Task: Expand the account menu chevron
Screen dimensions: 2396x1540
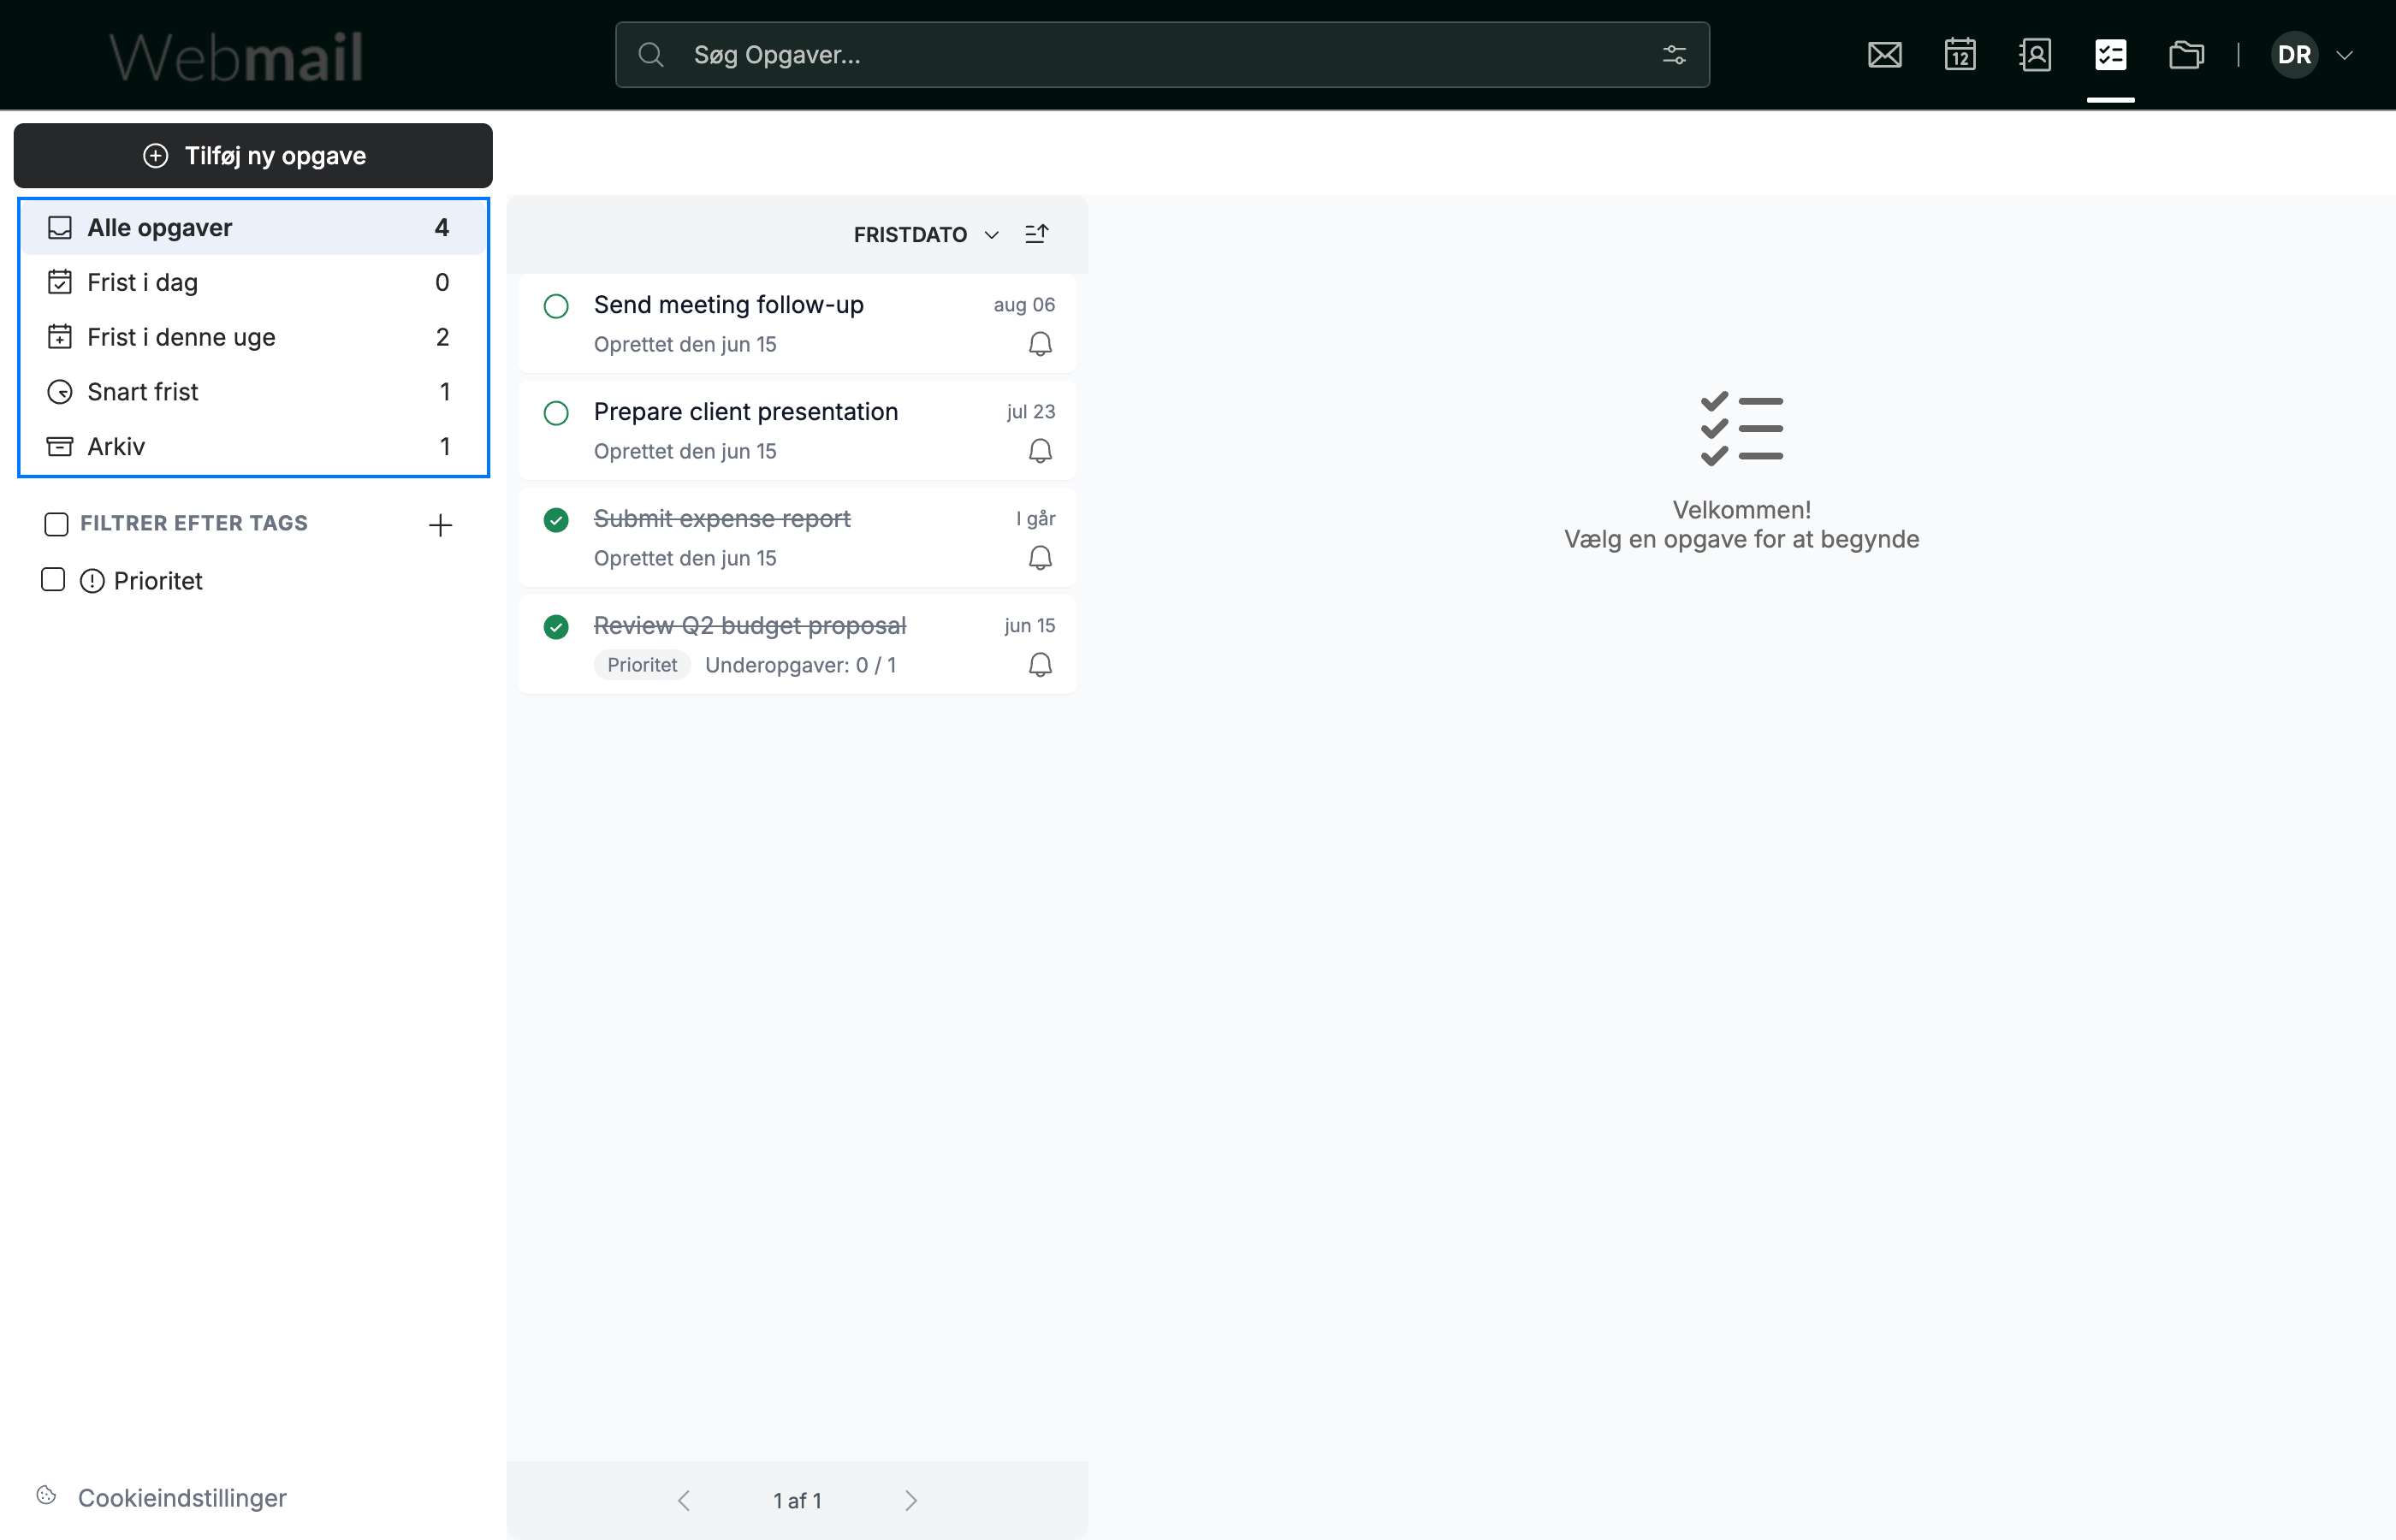Action: point(2344,56)
